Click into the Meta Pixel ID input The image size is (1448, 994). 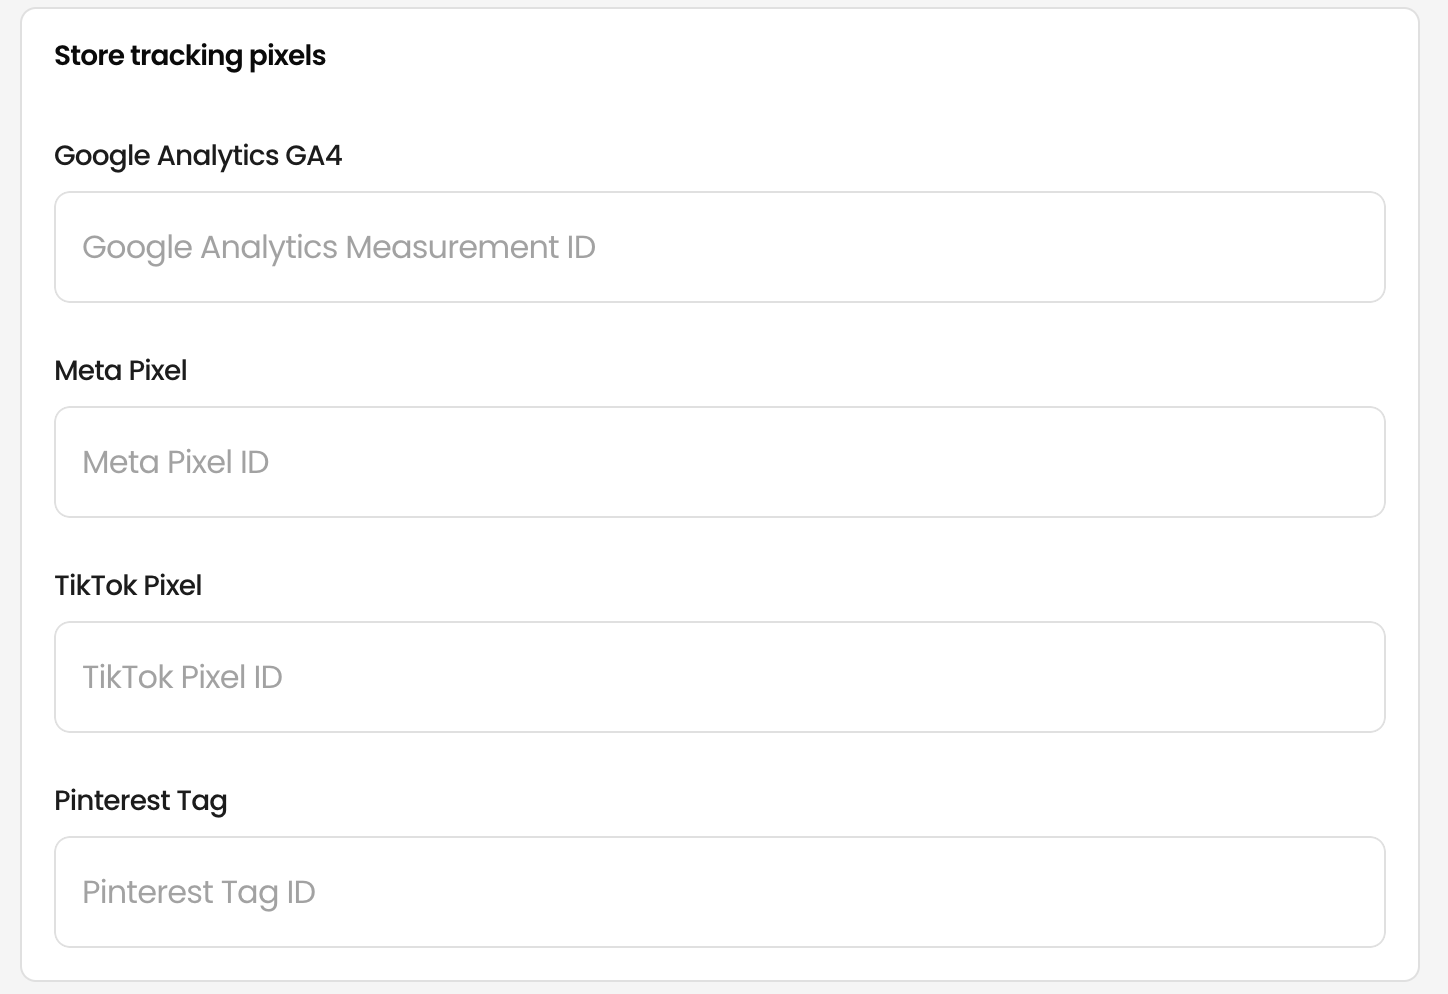click(719, 462)
